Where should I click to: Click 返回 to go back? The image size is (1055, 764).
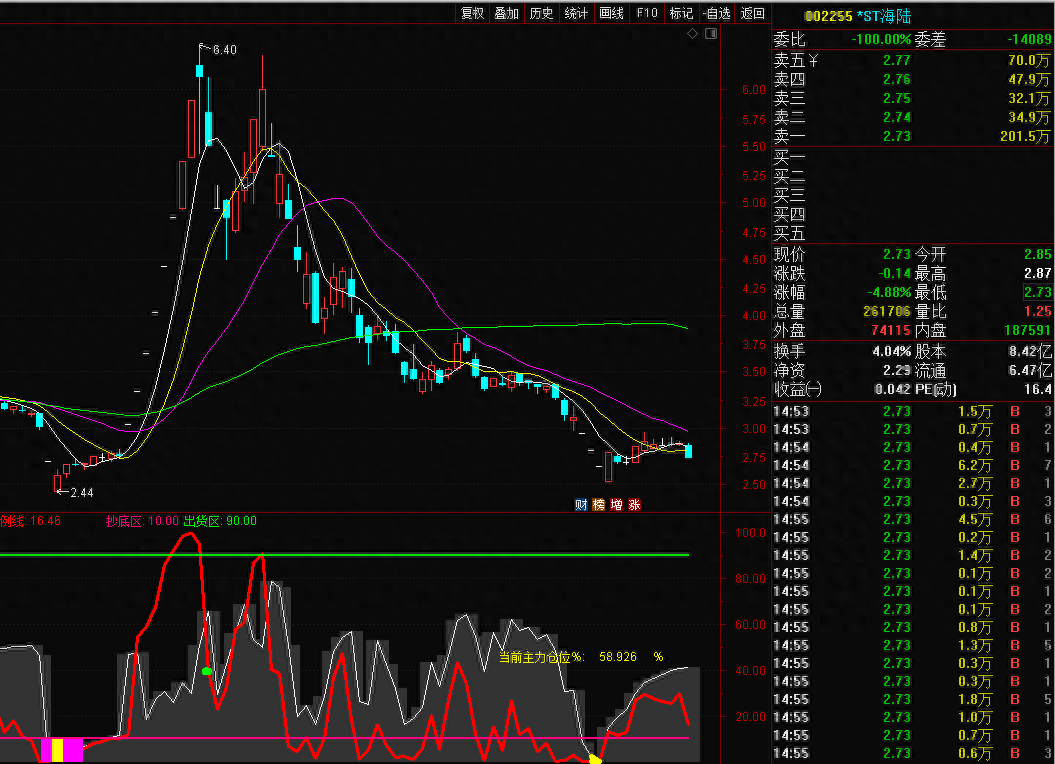click(752, 13)
